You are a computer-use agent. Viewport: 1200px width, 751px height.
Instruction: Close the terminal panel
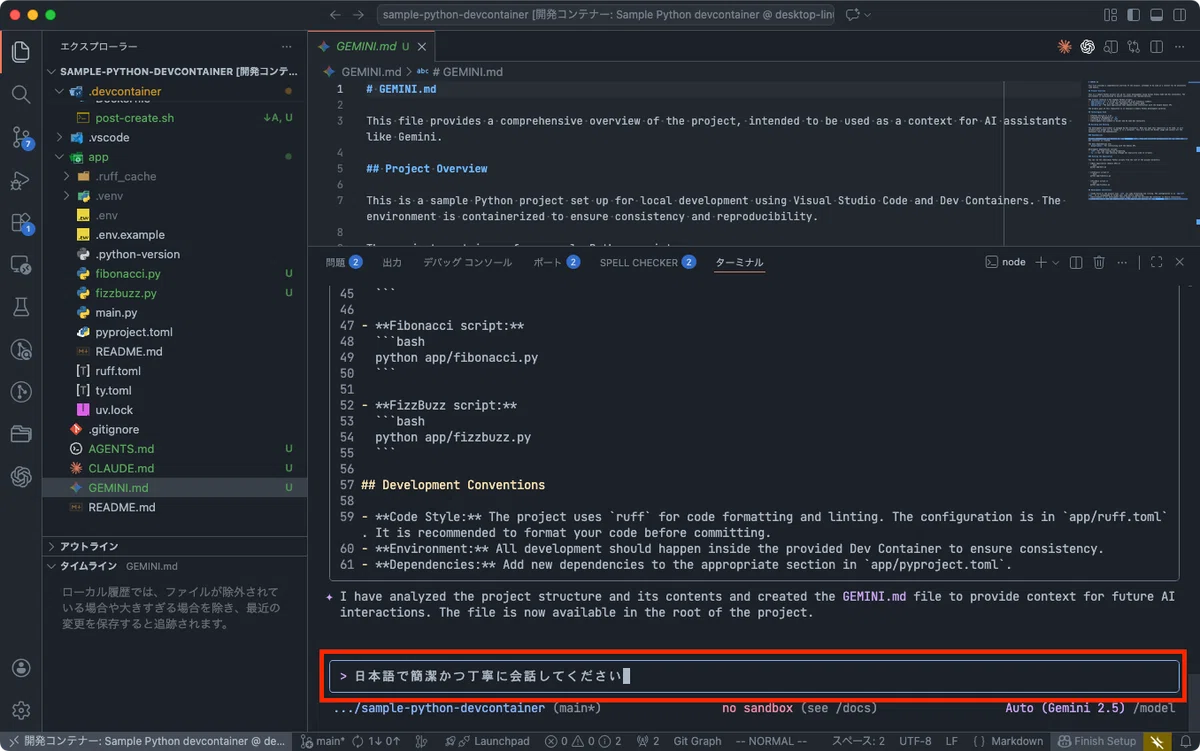[x=1180, y=262]
